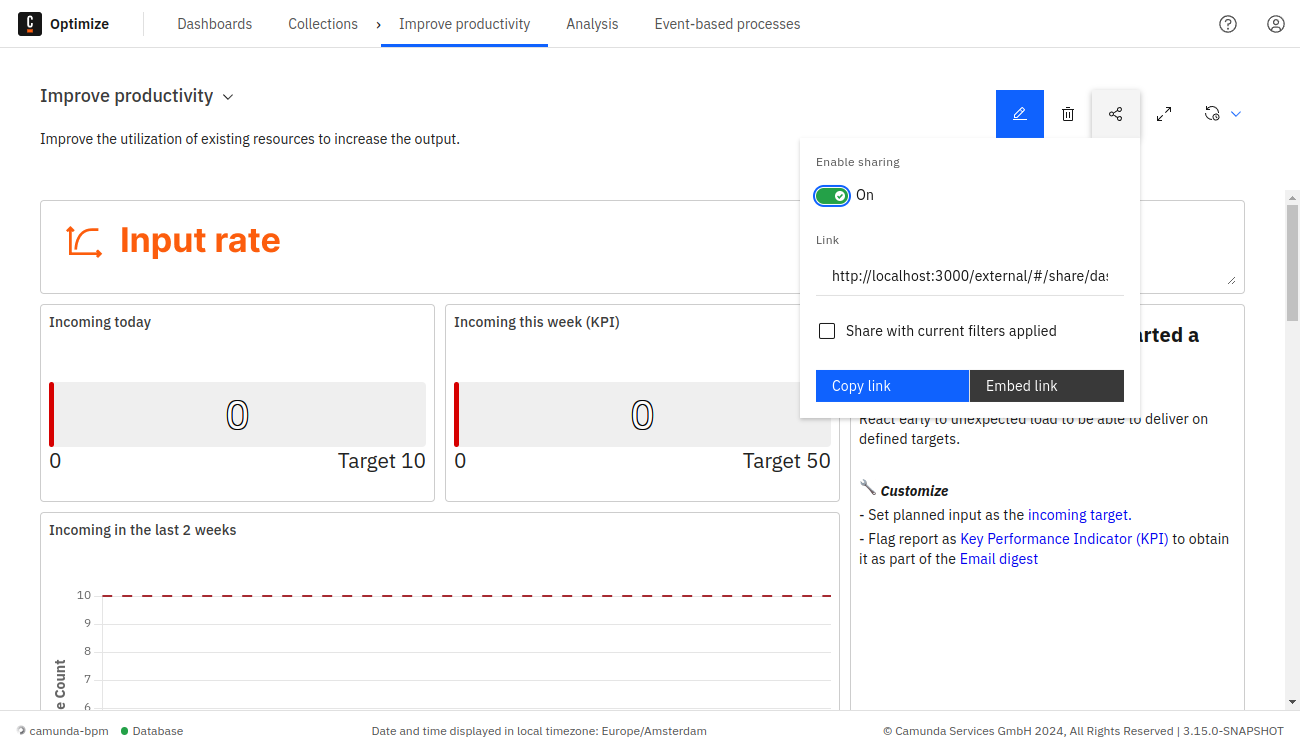The height and width of the screenshot is (750, 1300).
Task: Click the auto-refresh icon
Action: pos(1212,114)
